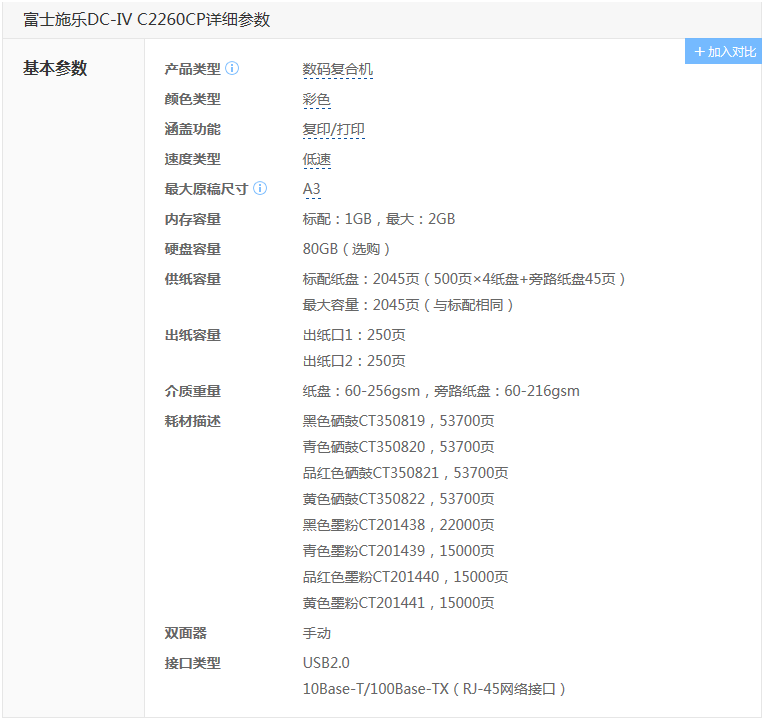Click the 品红色墨粉CT201440 line
This screenshot has height=718, width=762.
click(x=406, y=577)
